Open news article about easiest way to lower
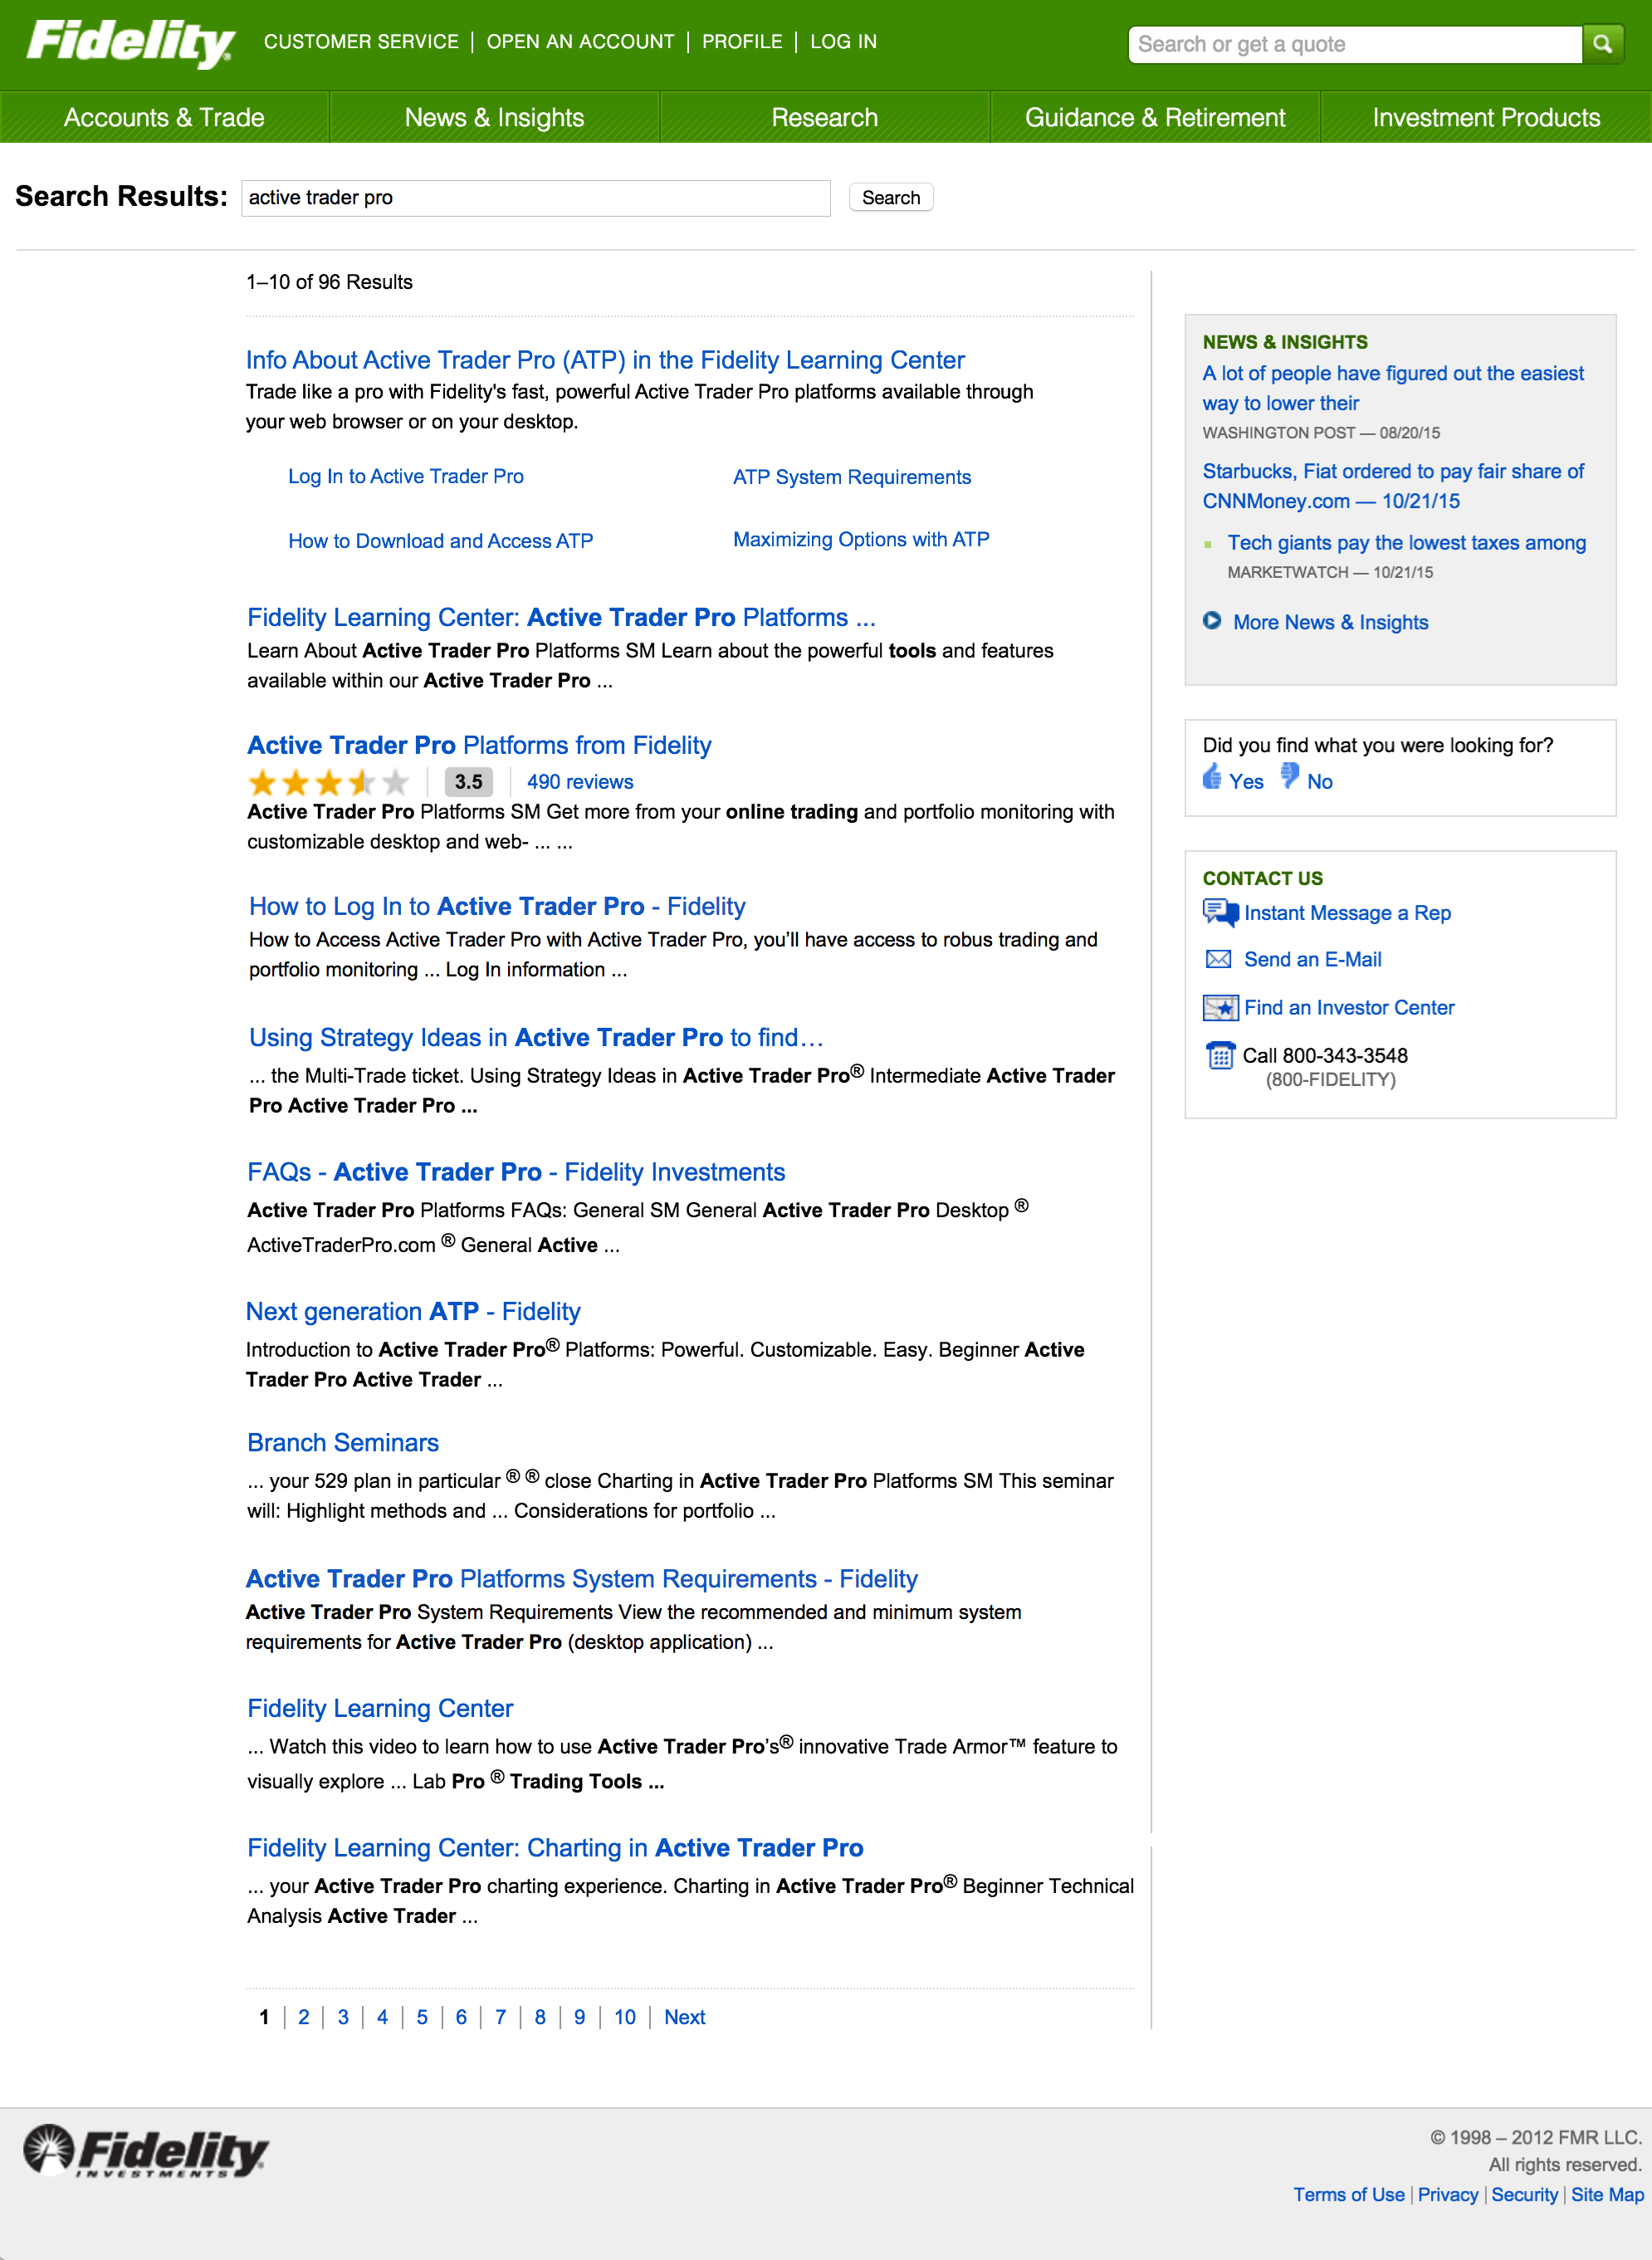 coord(1393,388)
